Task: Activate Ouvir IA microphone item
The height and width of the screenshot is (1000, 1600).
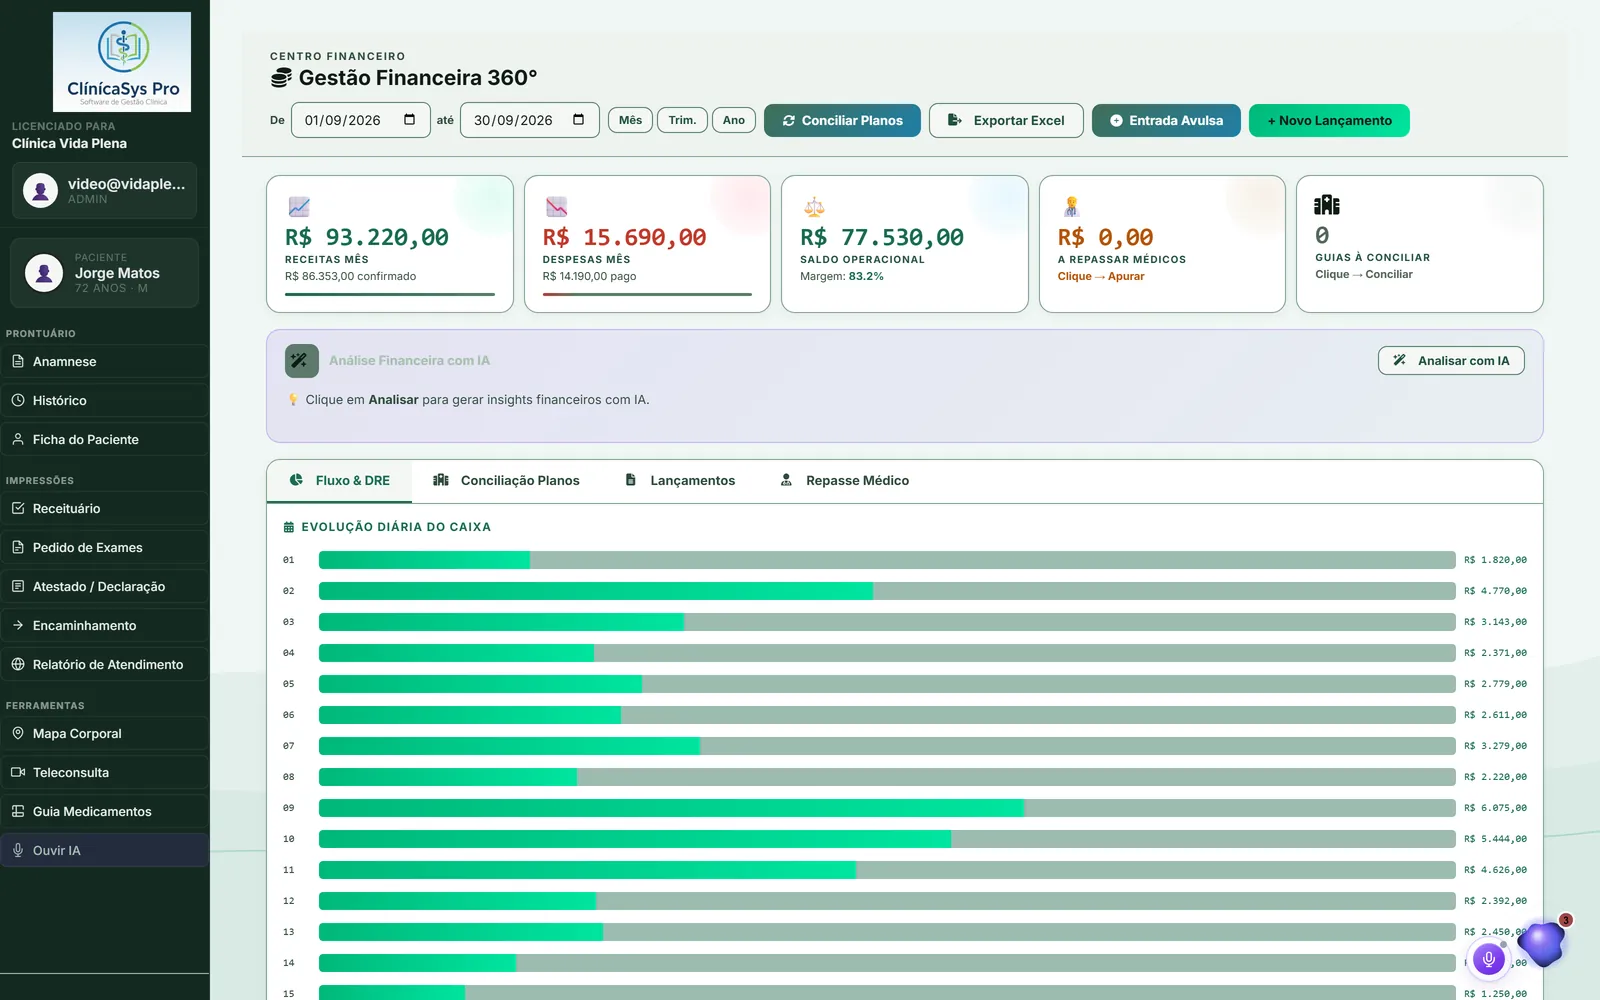Action: [105, 850]
